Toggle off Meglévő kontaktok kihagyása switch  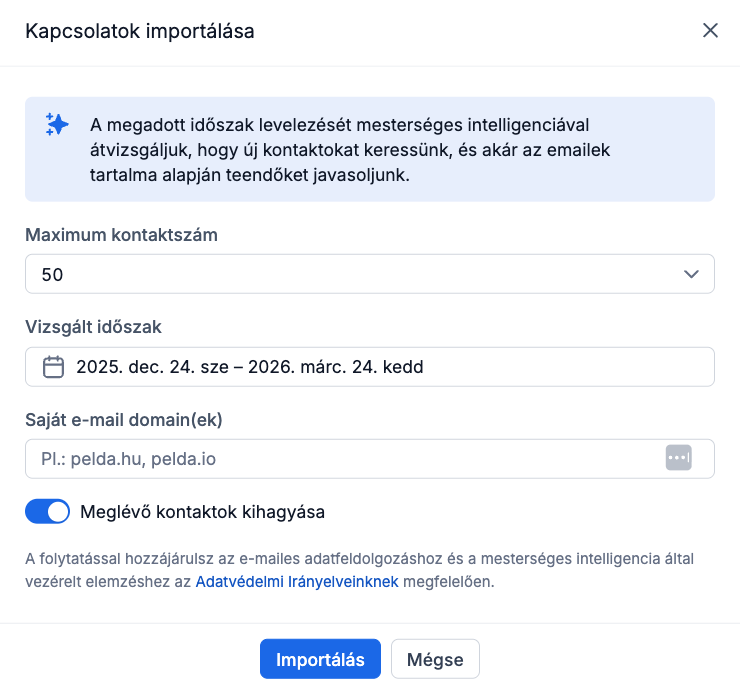point(47,512)
